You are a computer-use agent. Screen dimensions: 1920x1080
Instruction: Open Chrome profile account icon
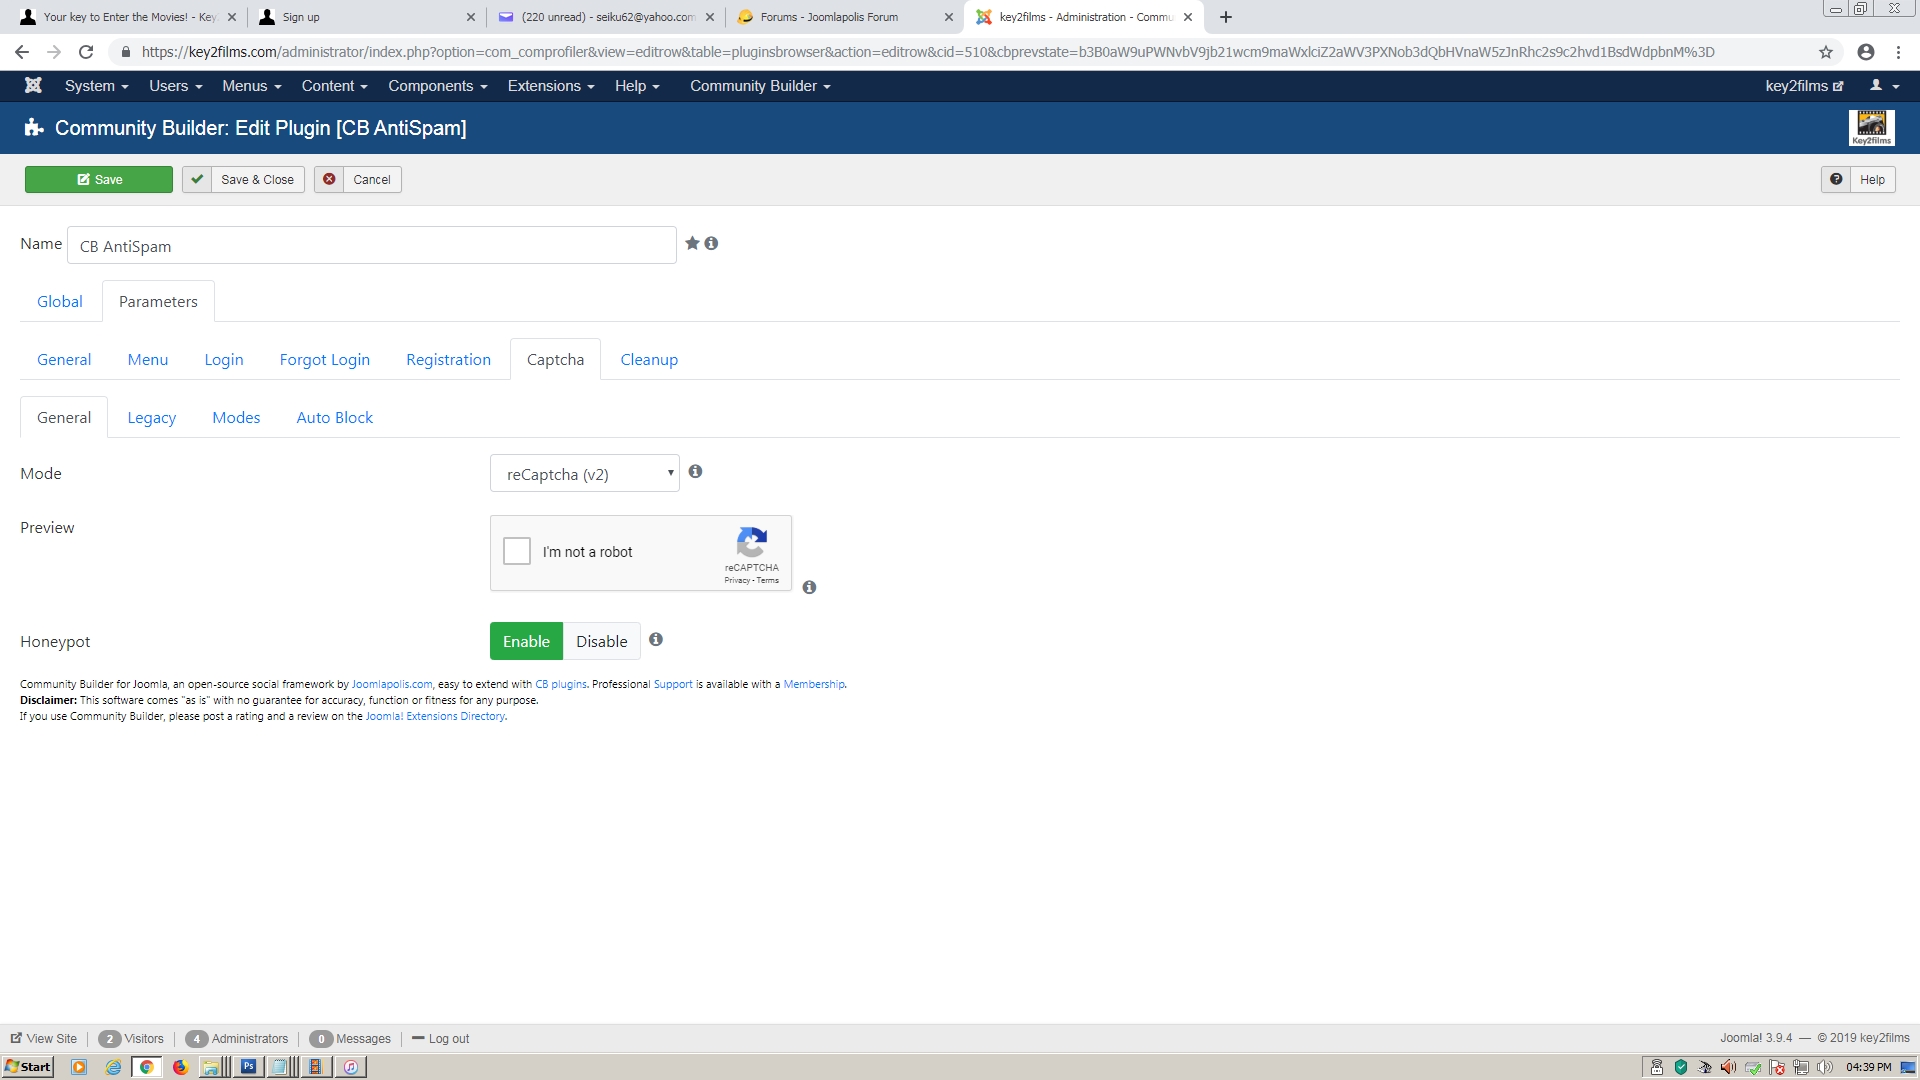1866,52
